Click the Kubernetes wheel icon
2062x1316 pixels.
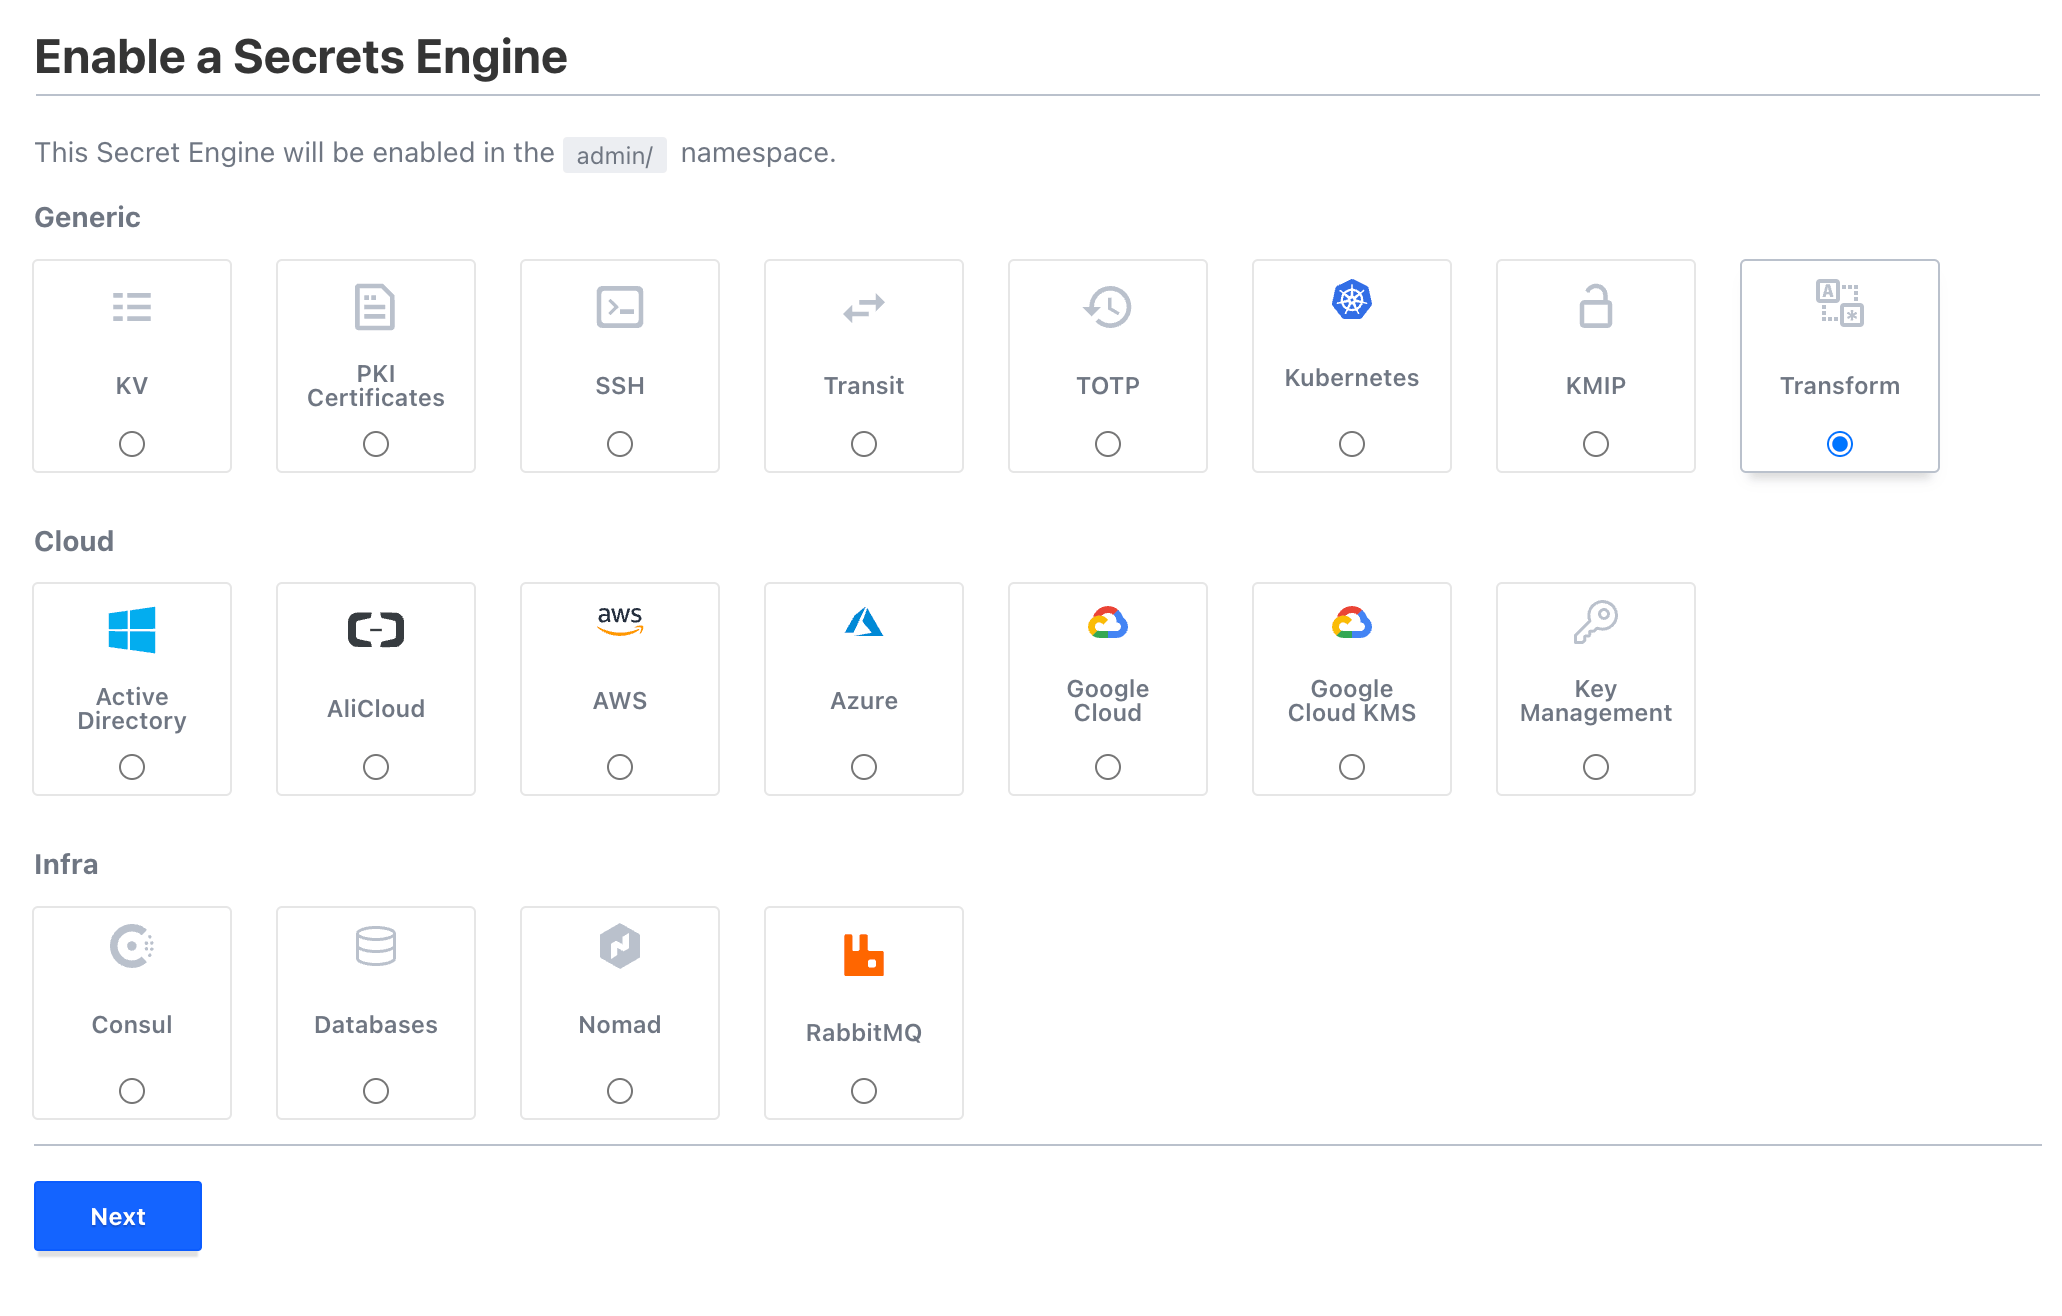point(1351,300)
